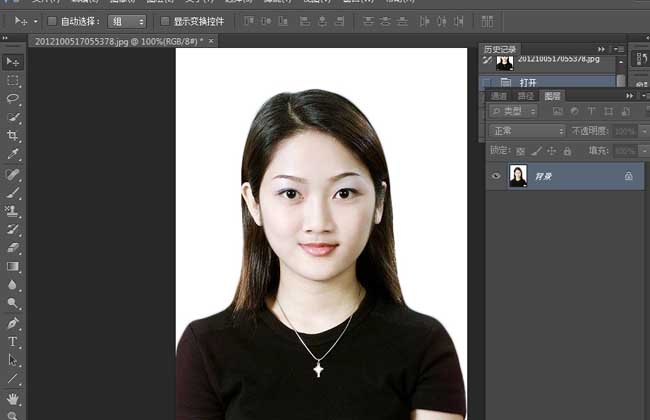The height and width of the screenshot is (420, 650).
Task: Select the 打开 history state
Action: pos(549,82)
